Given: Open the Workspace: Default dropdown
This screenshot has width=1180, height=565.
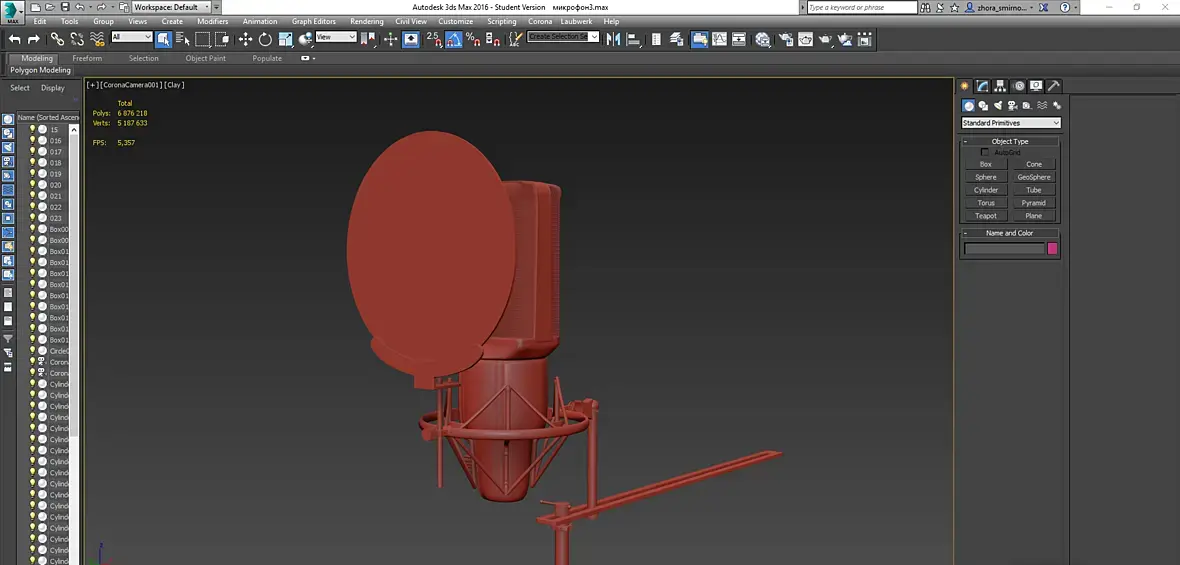Looking at the screenshot, I should pos(171,7).
